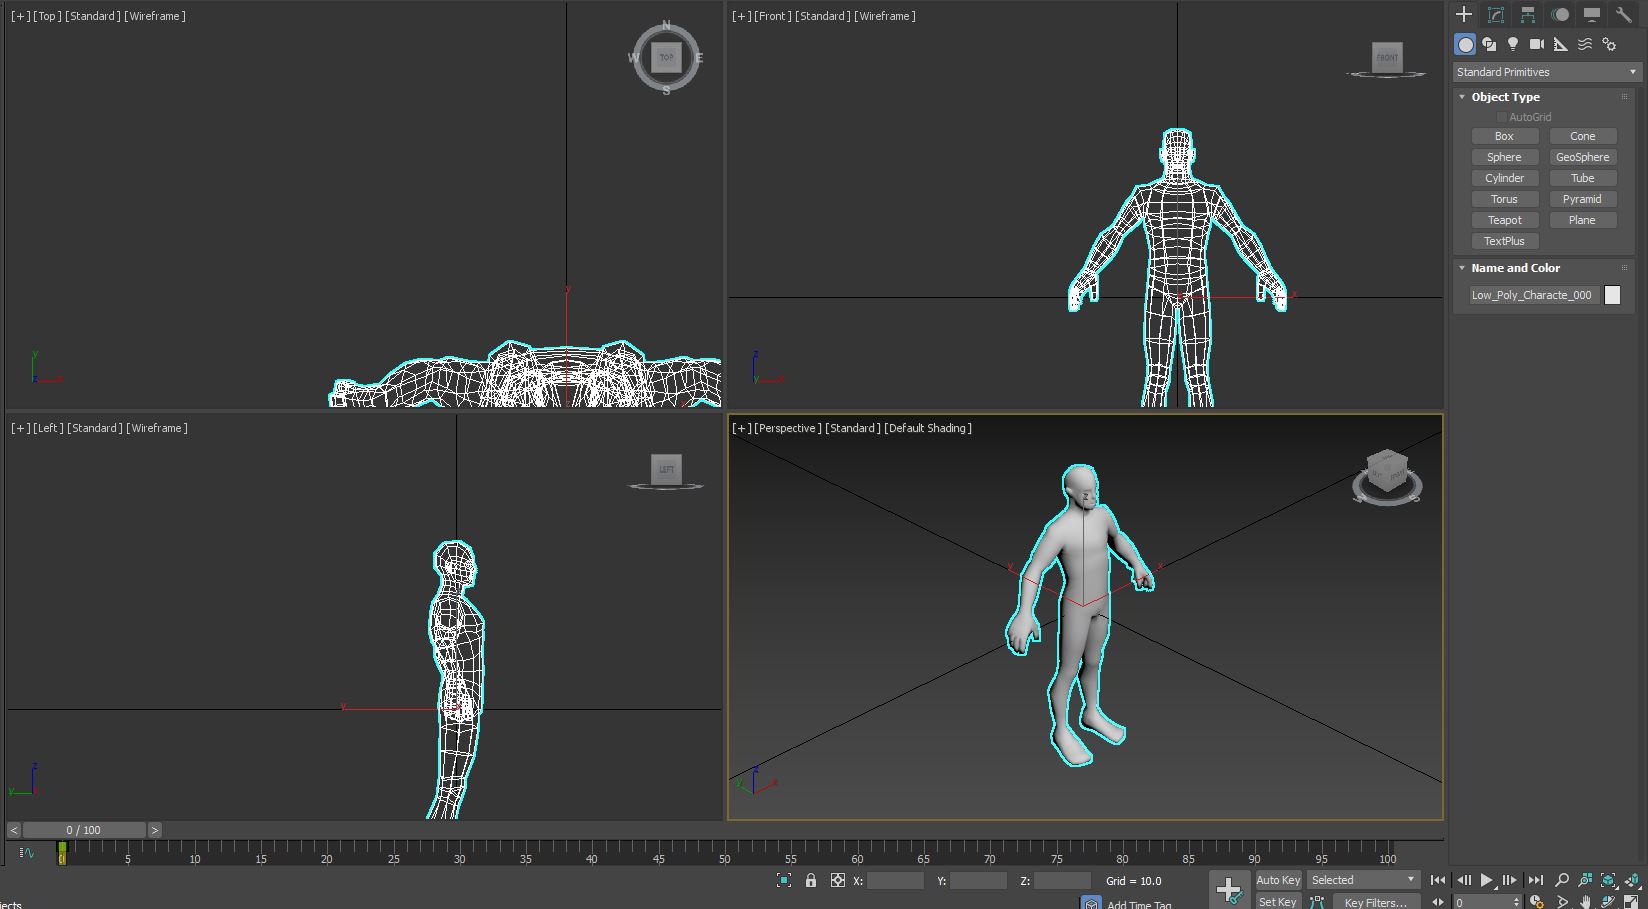Toggle Absolute/Offset transform mode icon

point(838,880)
